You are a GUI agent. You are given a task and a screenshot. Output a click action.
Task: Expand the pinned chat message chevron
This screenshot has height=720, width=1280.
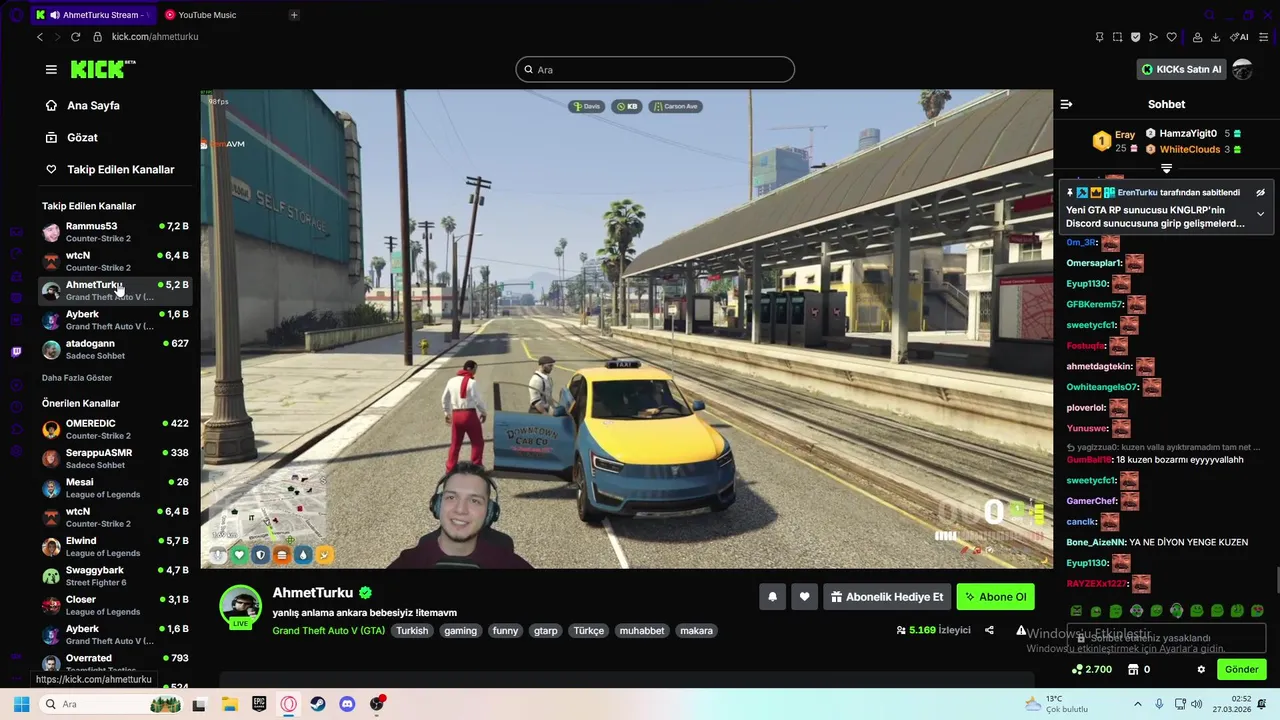click(1260, 214)
